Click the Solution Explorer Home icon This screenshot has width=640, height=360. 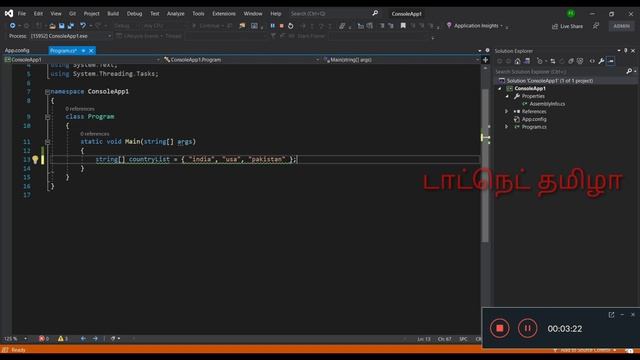tap(518, 61)
